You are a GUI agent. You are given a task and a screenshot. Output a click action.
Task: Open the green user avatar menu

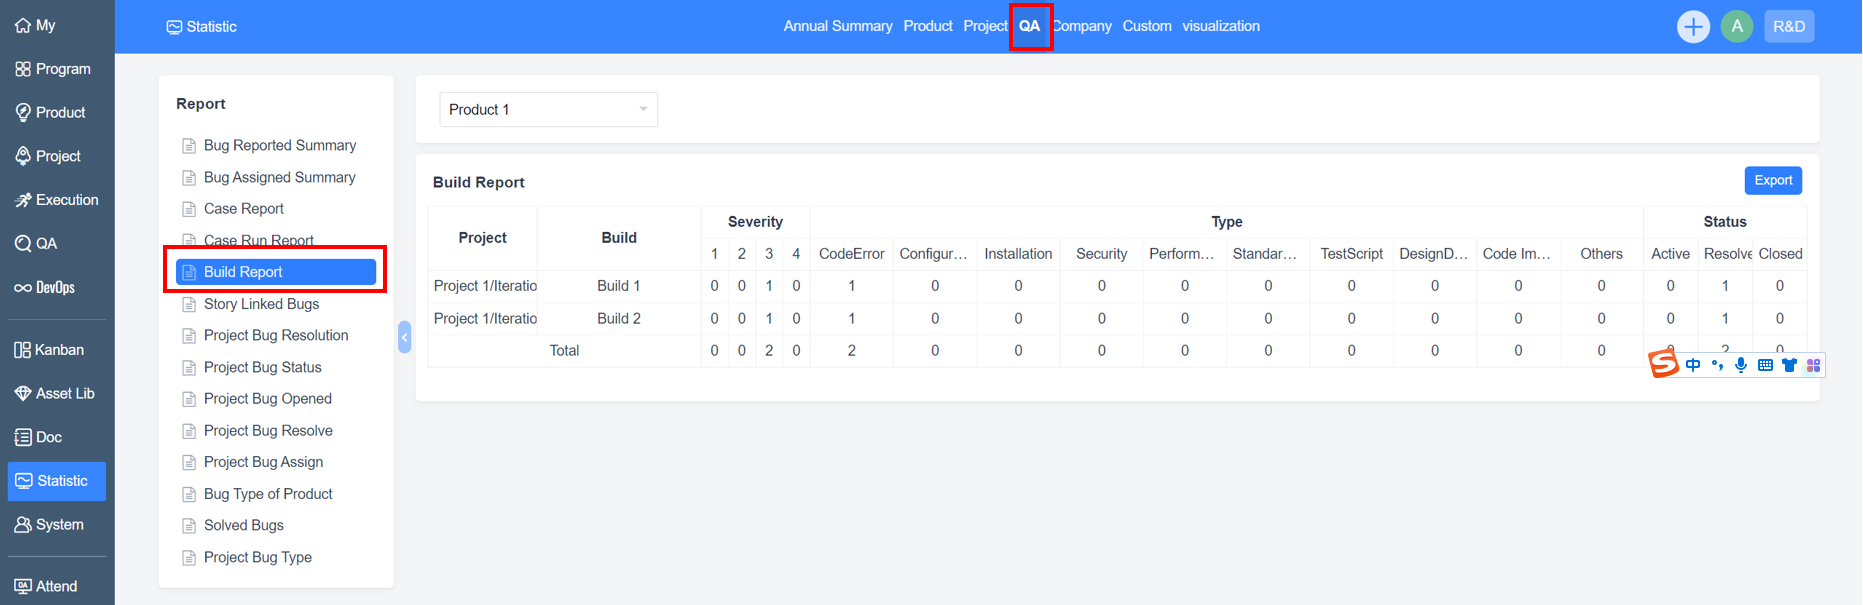pos(1737,27)
